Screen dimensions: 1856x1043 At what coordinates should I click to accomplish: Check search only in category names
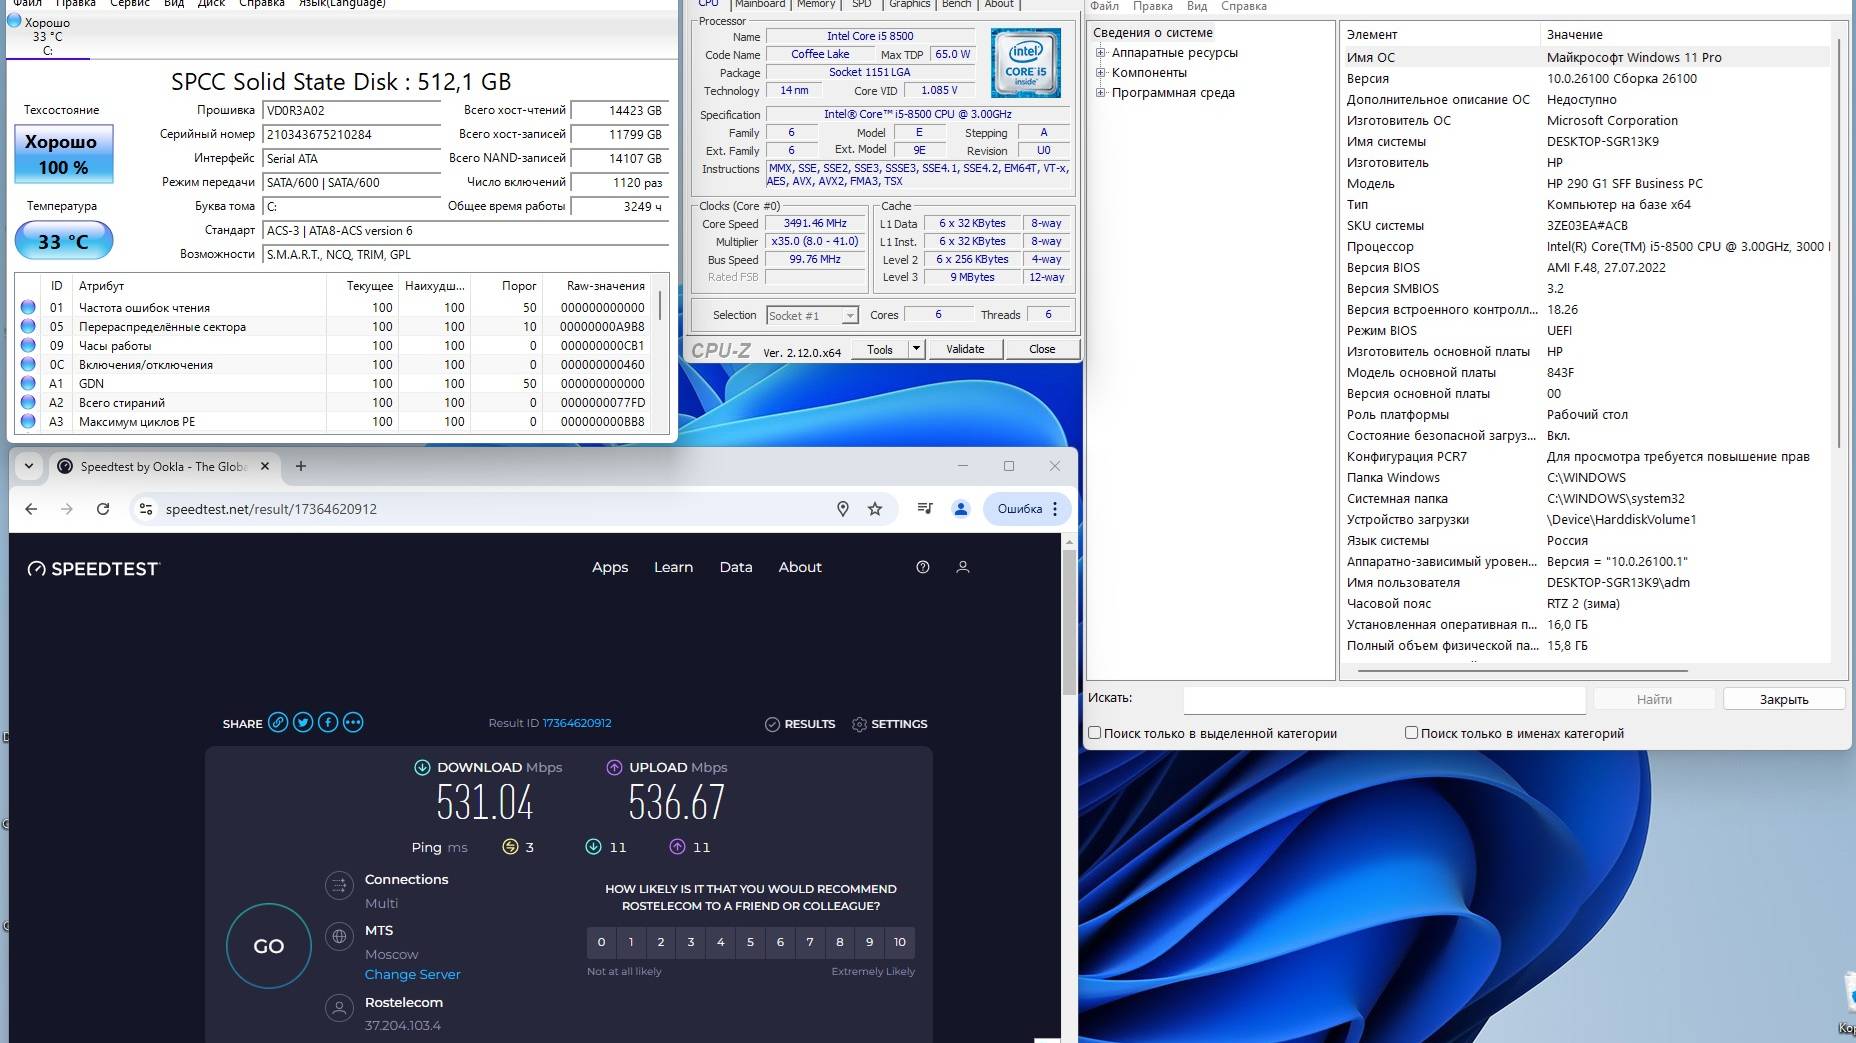click(x=1412, y=733)
